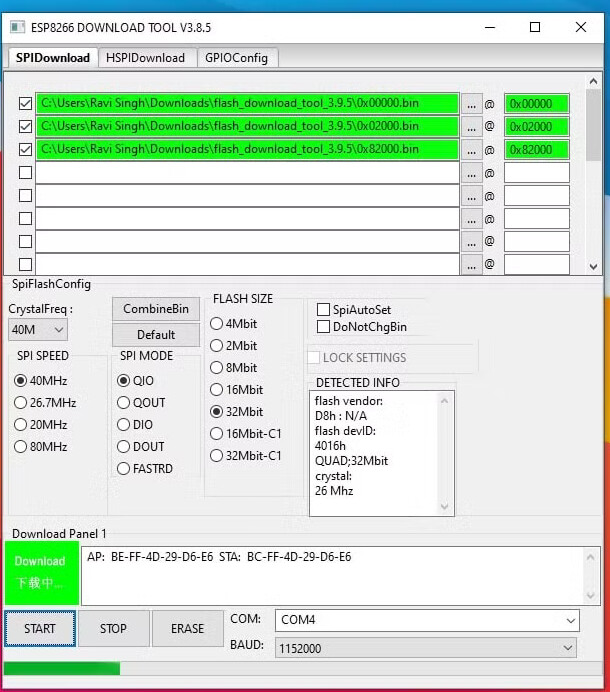Choose DOUT SPI mode
This screenshot has width=610, height=692.
(x=124, y=447)
